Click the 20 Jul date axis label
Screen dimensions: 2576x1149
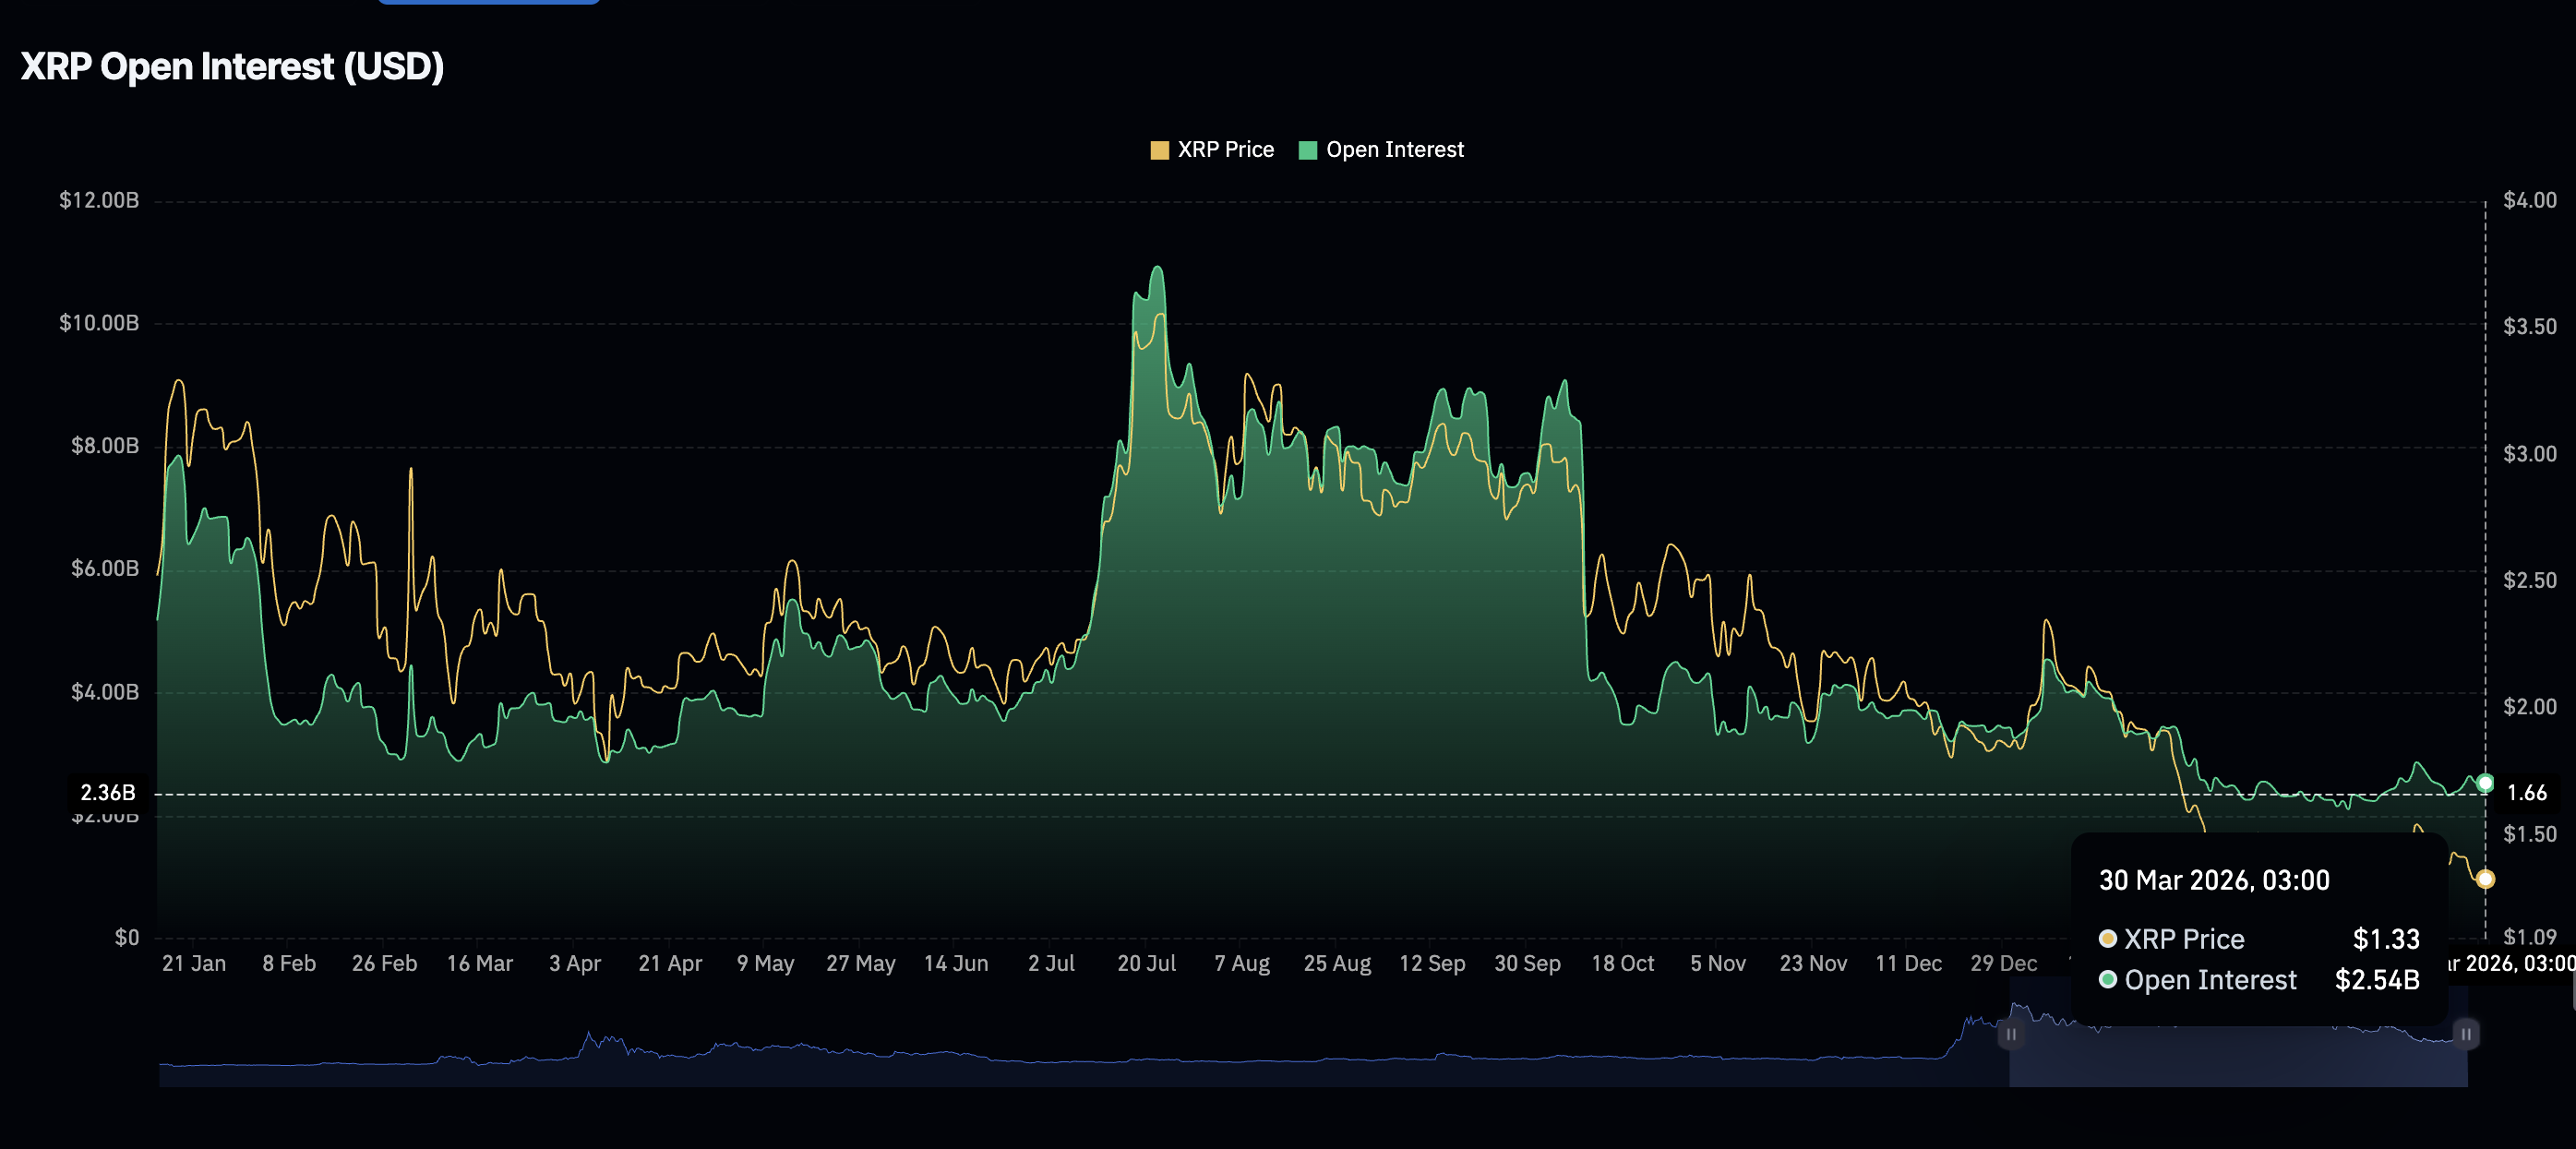(x=1146, y=963)
